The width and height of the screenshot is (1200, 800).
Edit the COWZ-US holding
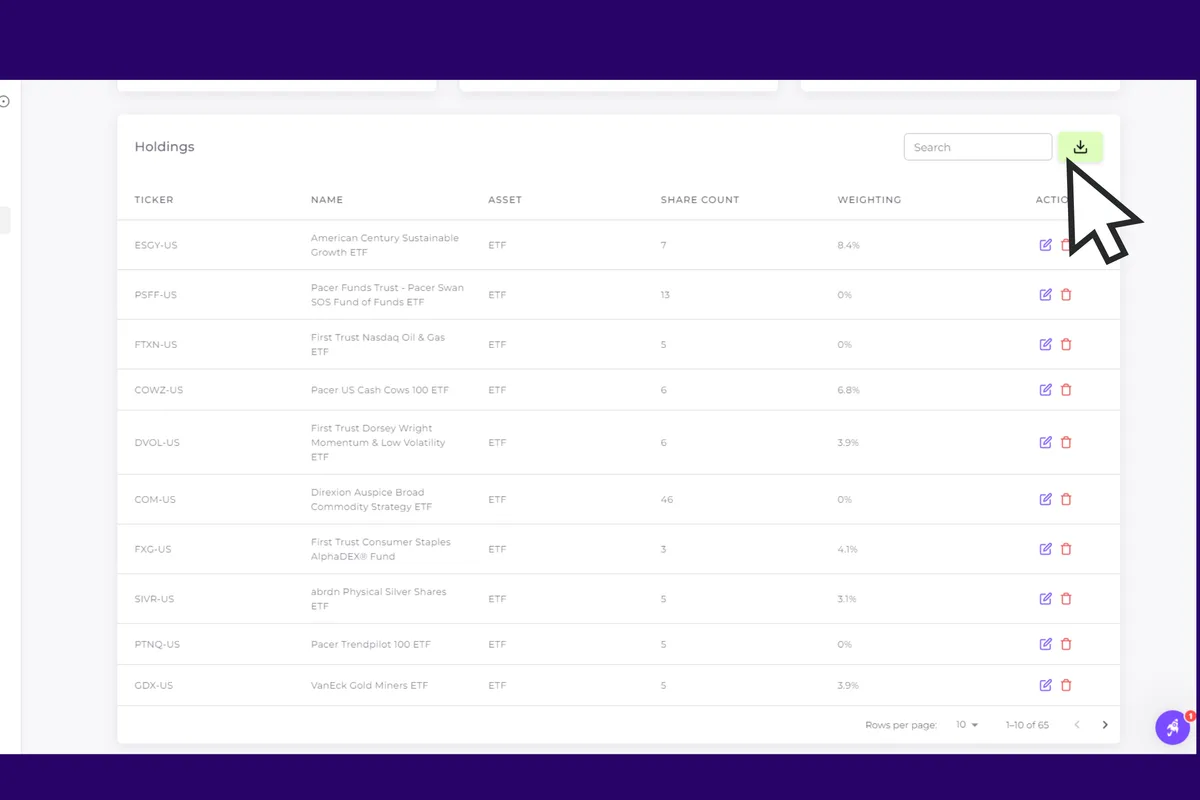coord(1046,389)
